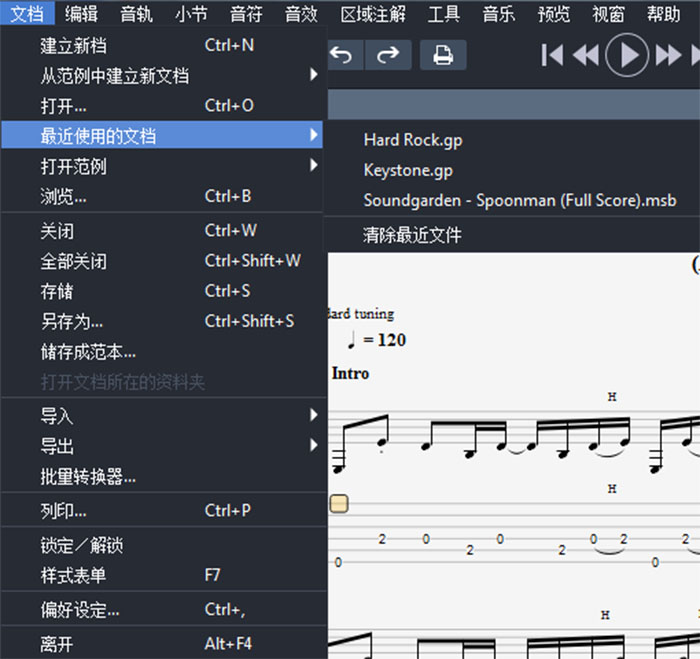Open the 音轨 menu in menu bar

point(136,14)
